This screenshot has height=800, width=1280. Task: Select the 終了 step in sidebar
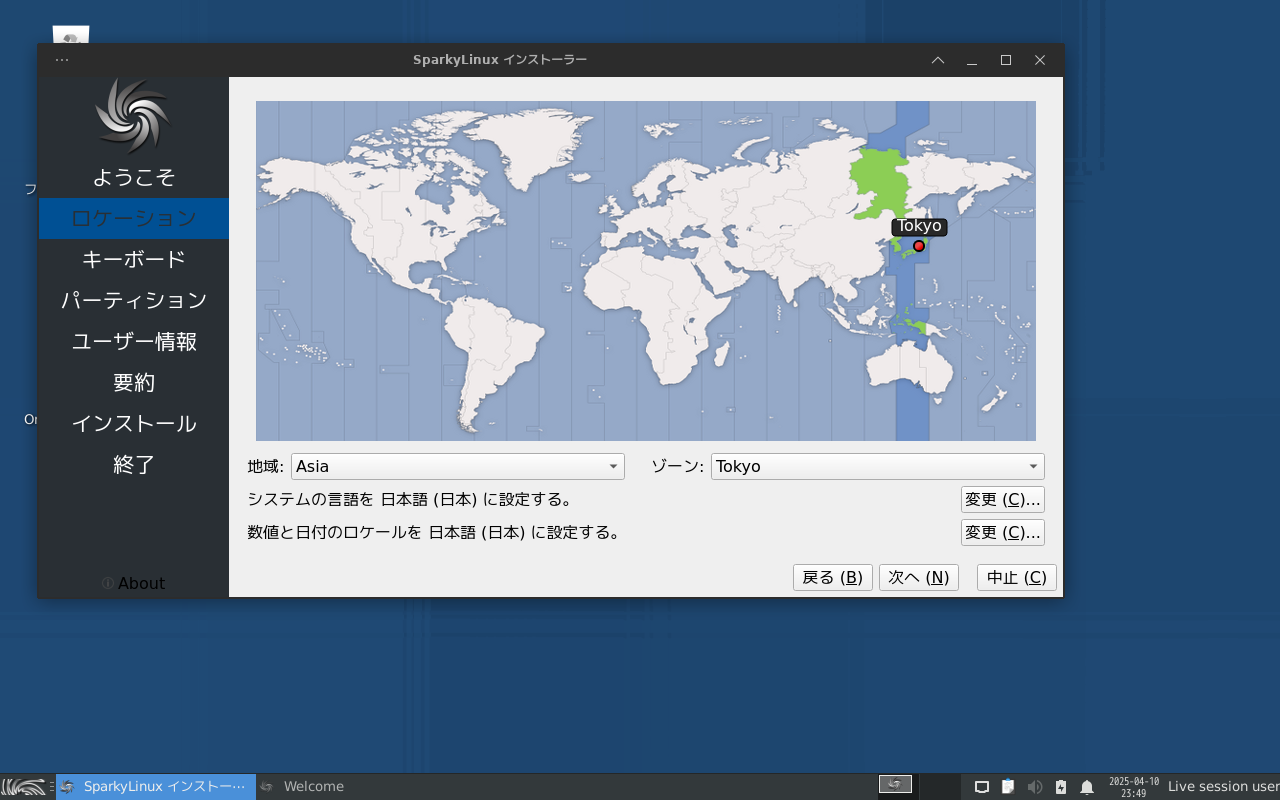click(134, 464)
